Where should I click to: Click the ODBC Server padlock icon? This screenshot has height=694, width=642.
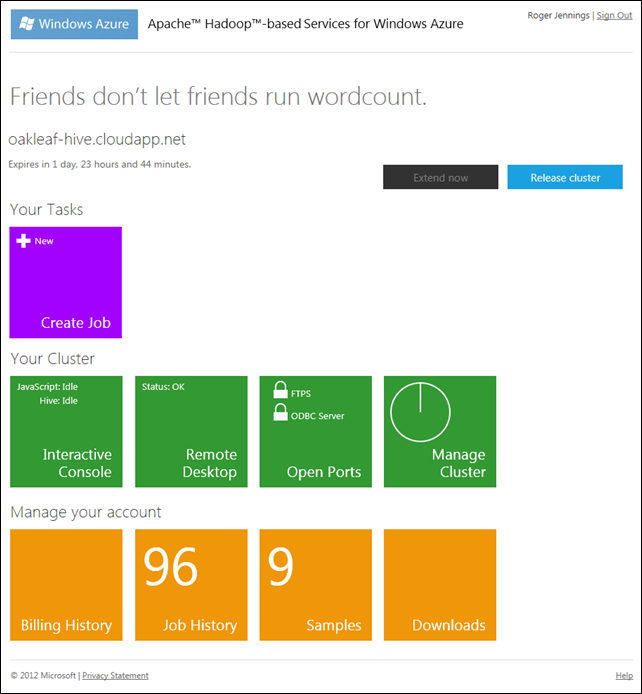click(280, 412)
